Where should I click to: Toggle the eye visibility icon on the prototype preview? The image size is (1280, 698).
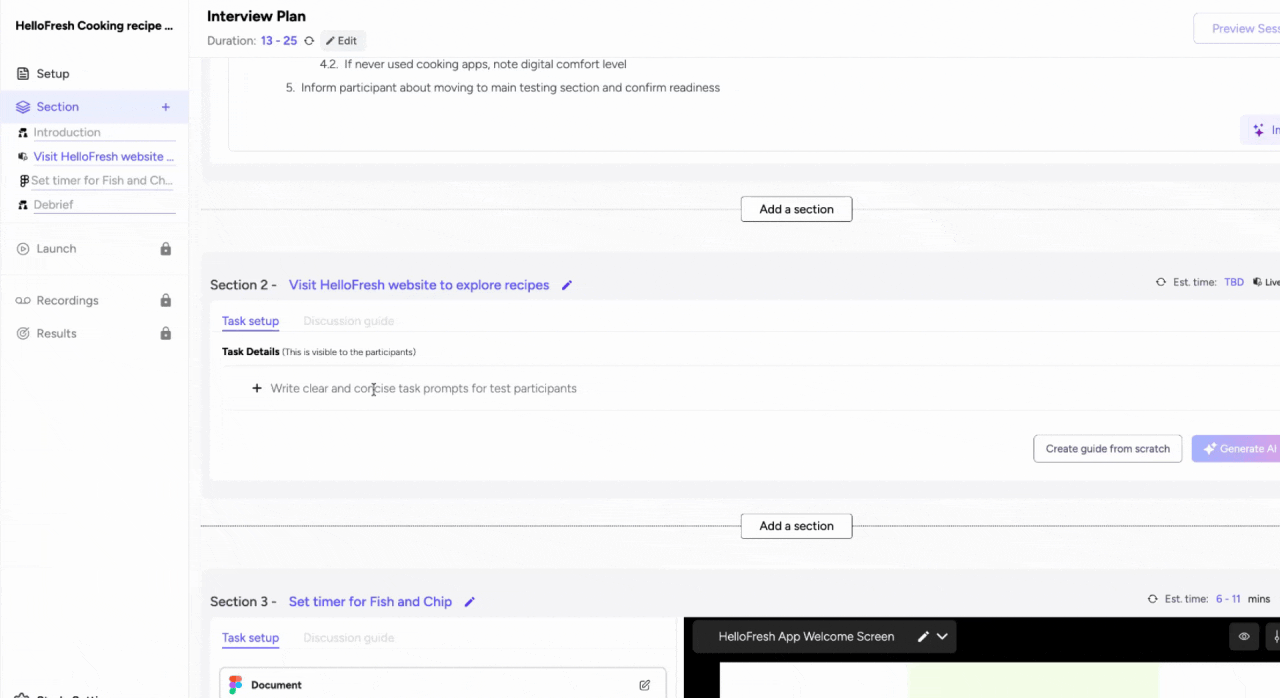click(x=1243, y=636)
